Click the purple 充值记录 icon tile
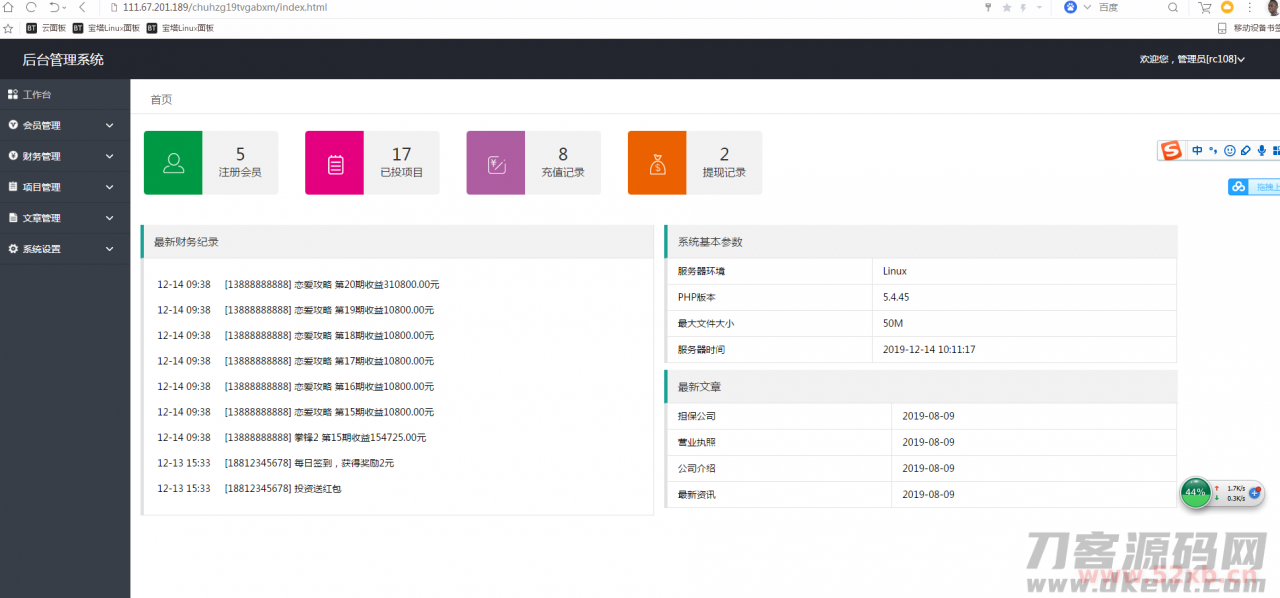Screen dimensions: 1280x598 click(x=496, y=163)
